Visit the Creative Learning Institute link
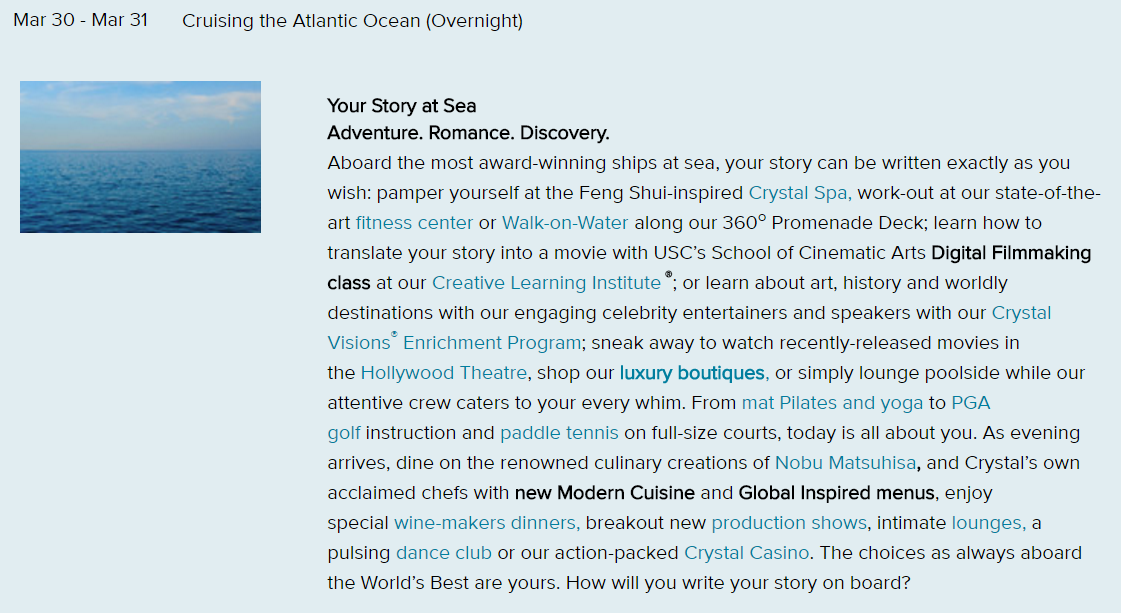The image size is (1121, 613). click(x=546, y=283)
